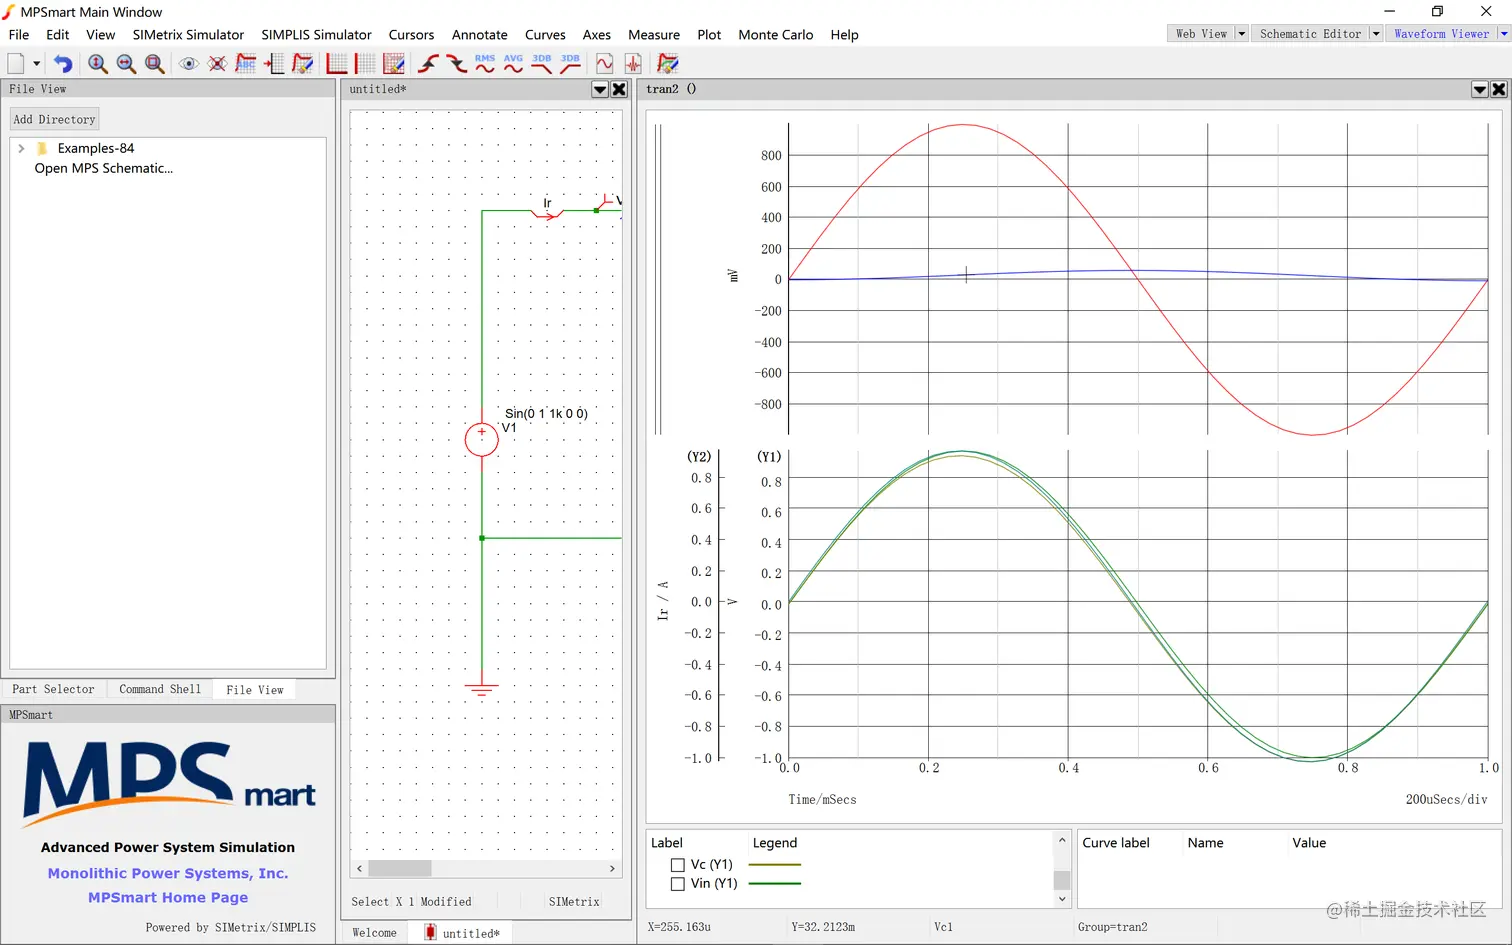
Task: Switch to the Command Shell tab
Action: click(x=160, y=689)
